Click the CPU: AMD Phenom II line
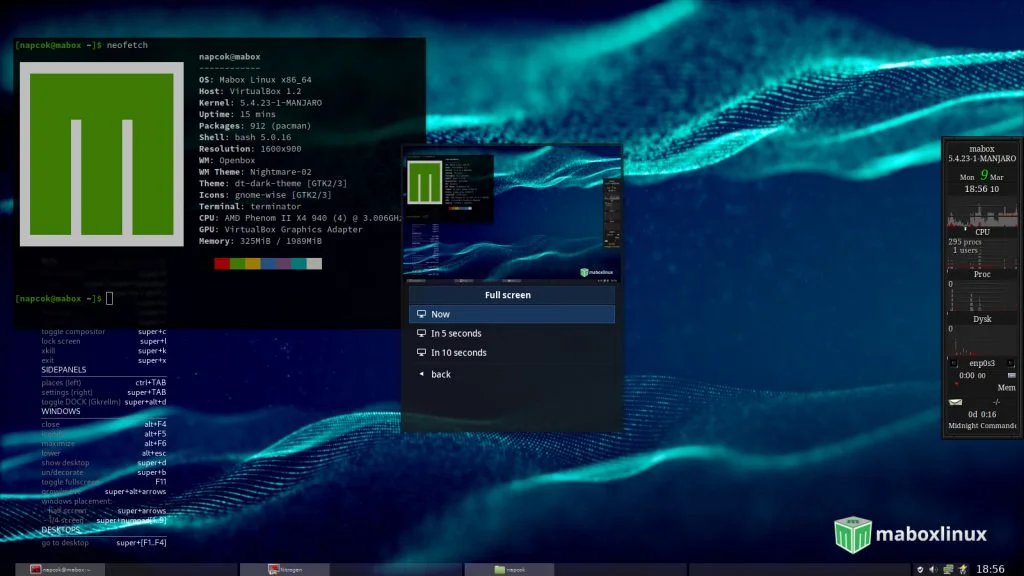This screenshot has height=576, width=1024. tap(300, 218)
